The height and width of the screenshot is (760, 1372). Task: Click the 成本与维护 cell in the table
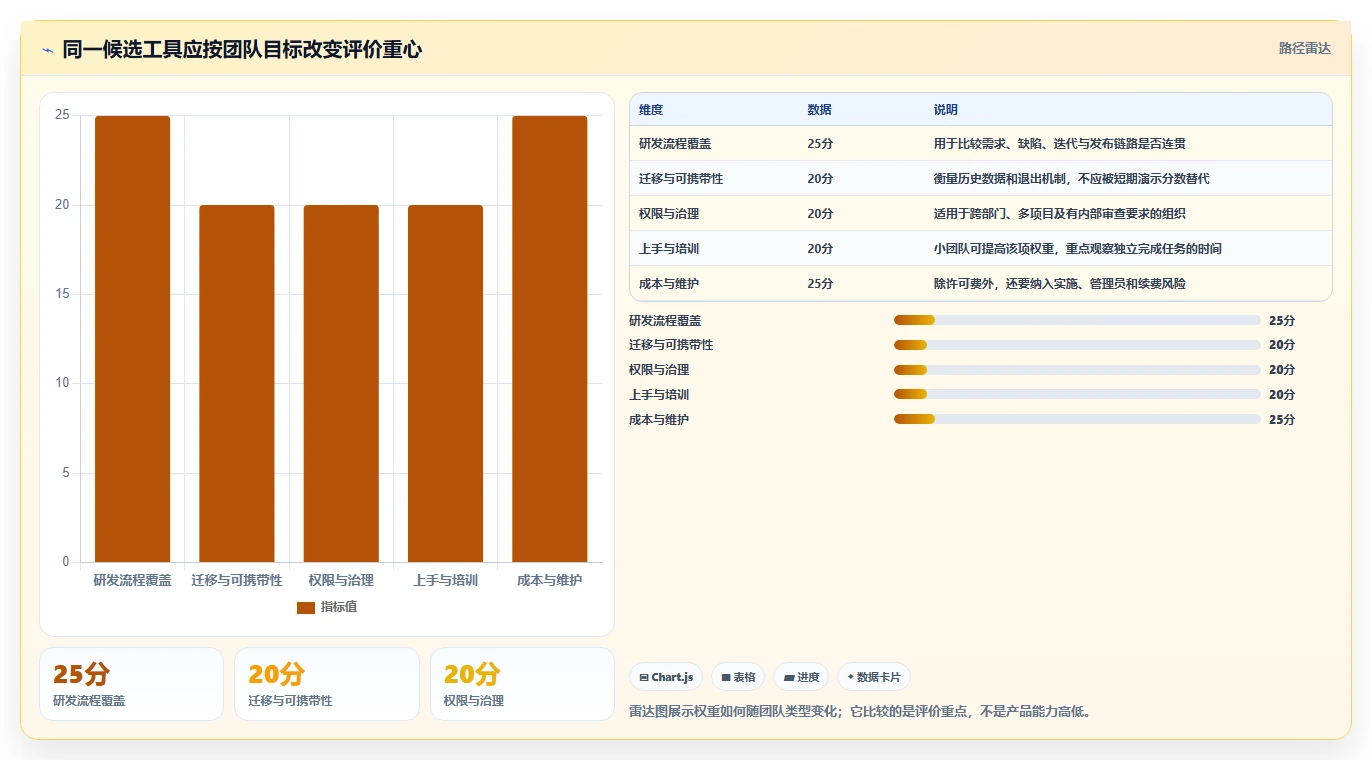click(669, 284)
